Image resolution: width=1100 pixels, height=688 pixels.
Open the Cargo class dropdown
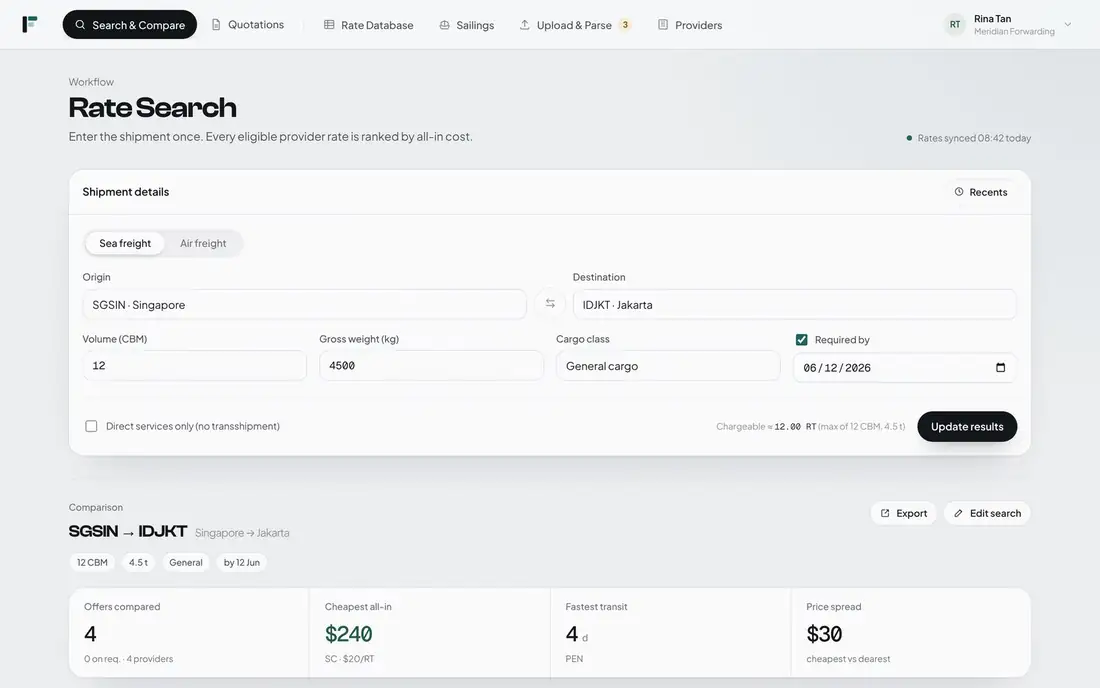coord(668,366)
